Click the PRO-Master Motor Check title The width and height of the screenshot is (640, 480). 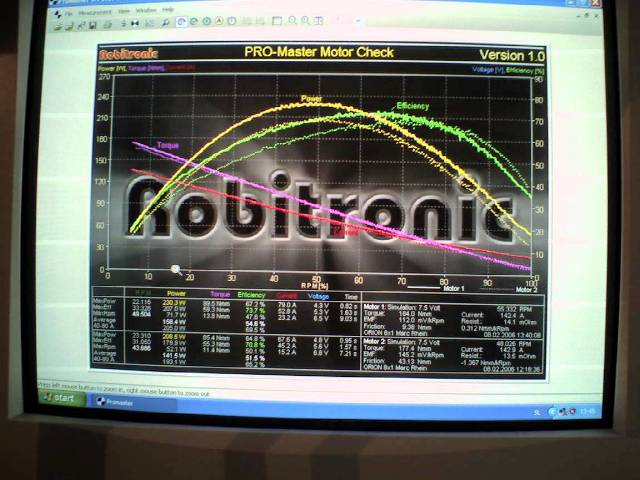click(x=319, y=52)
